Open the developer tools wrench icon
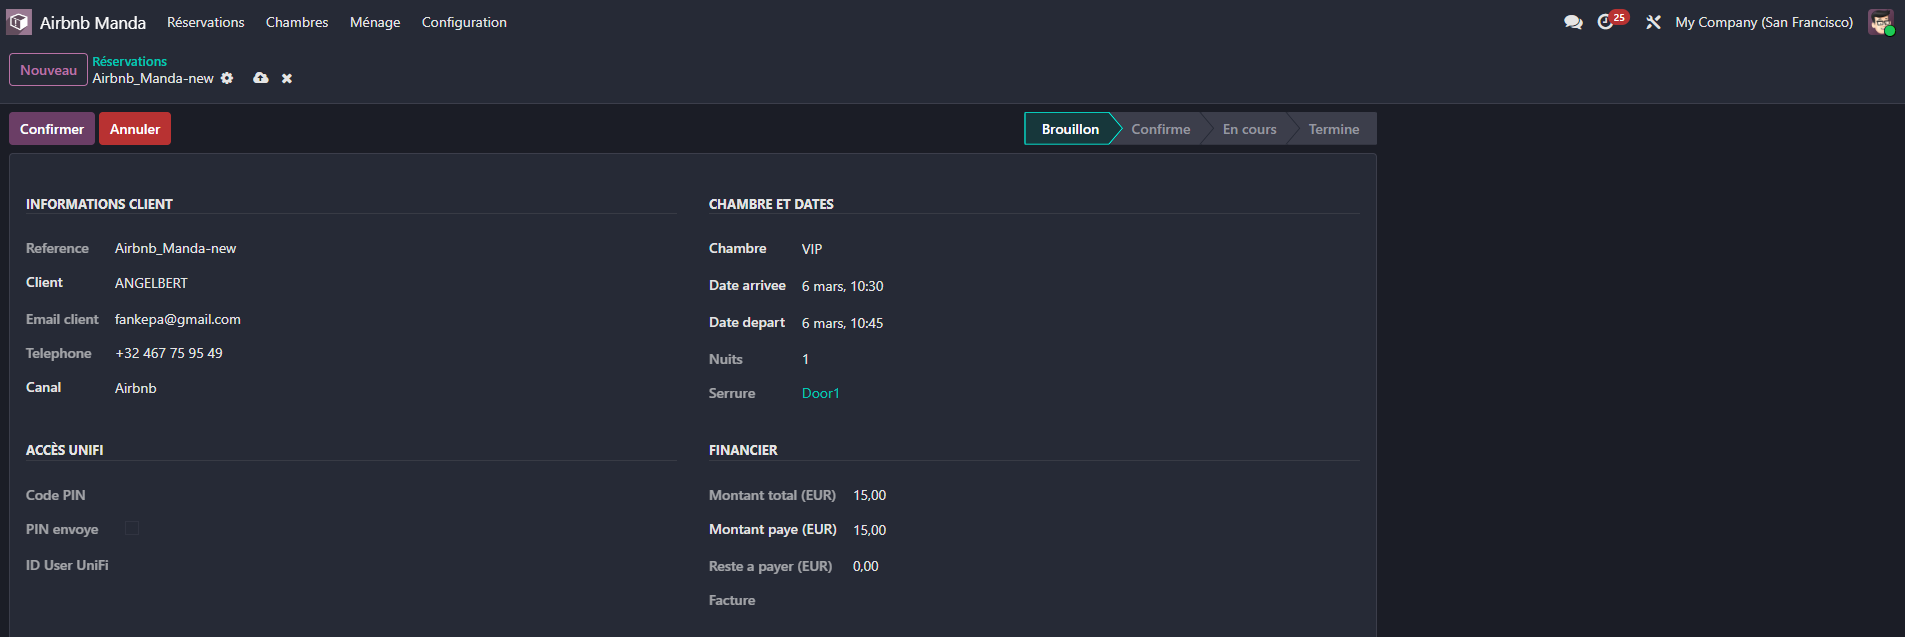Screen dimensions: 1905x637 1653,22
